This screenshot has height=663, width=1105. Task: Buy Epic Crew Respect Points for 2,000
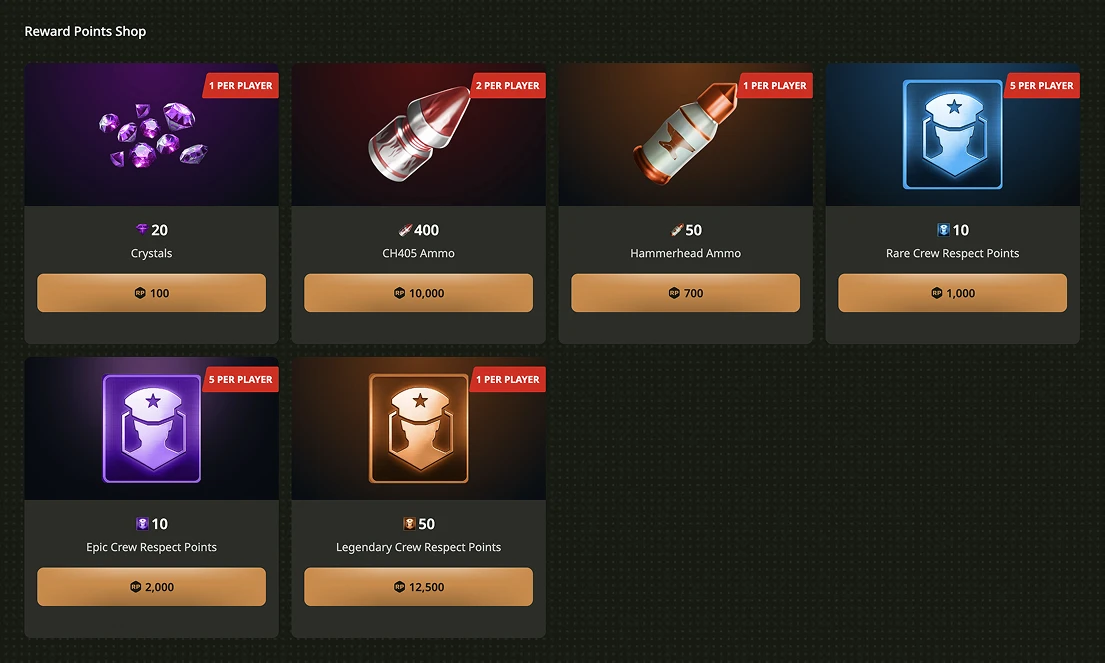click(152, 587)
